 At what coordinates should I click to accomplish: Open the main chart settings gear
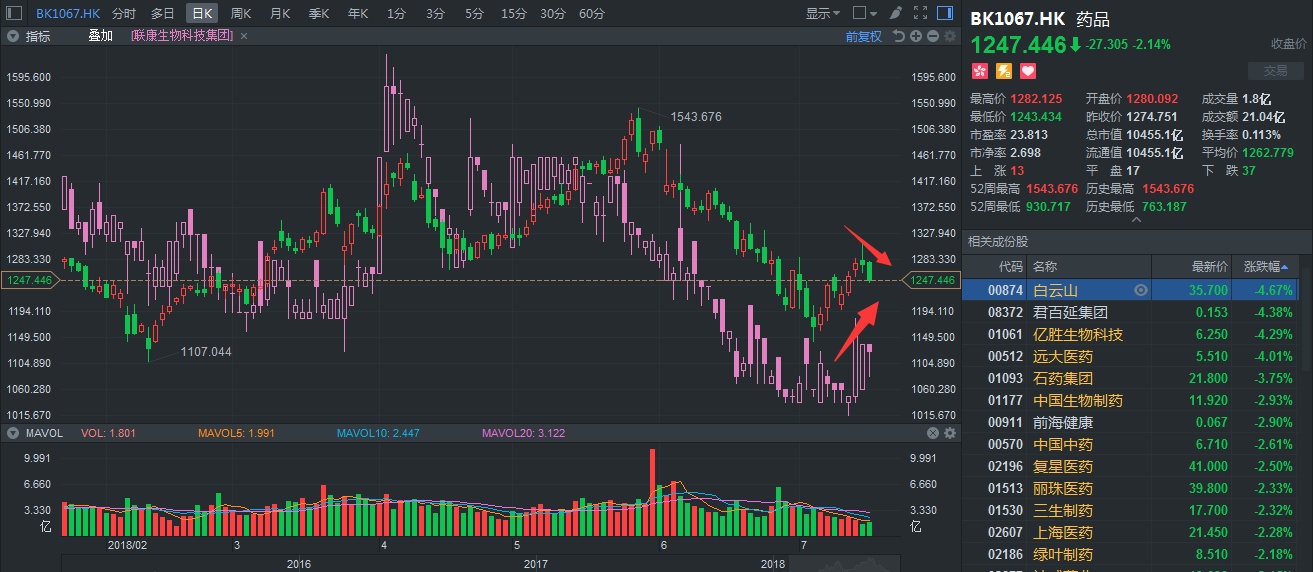[949, 36]
